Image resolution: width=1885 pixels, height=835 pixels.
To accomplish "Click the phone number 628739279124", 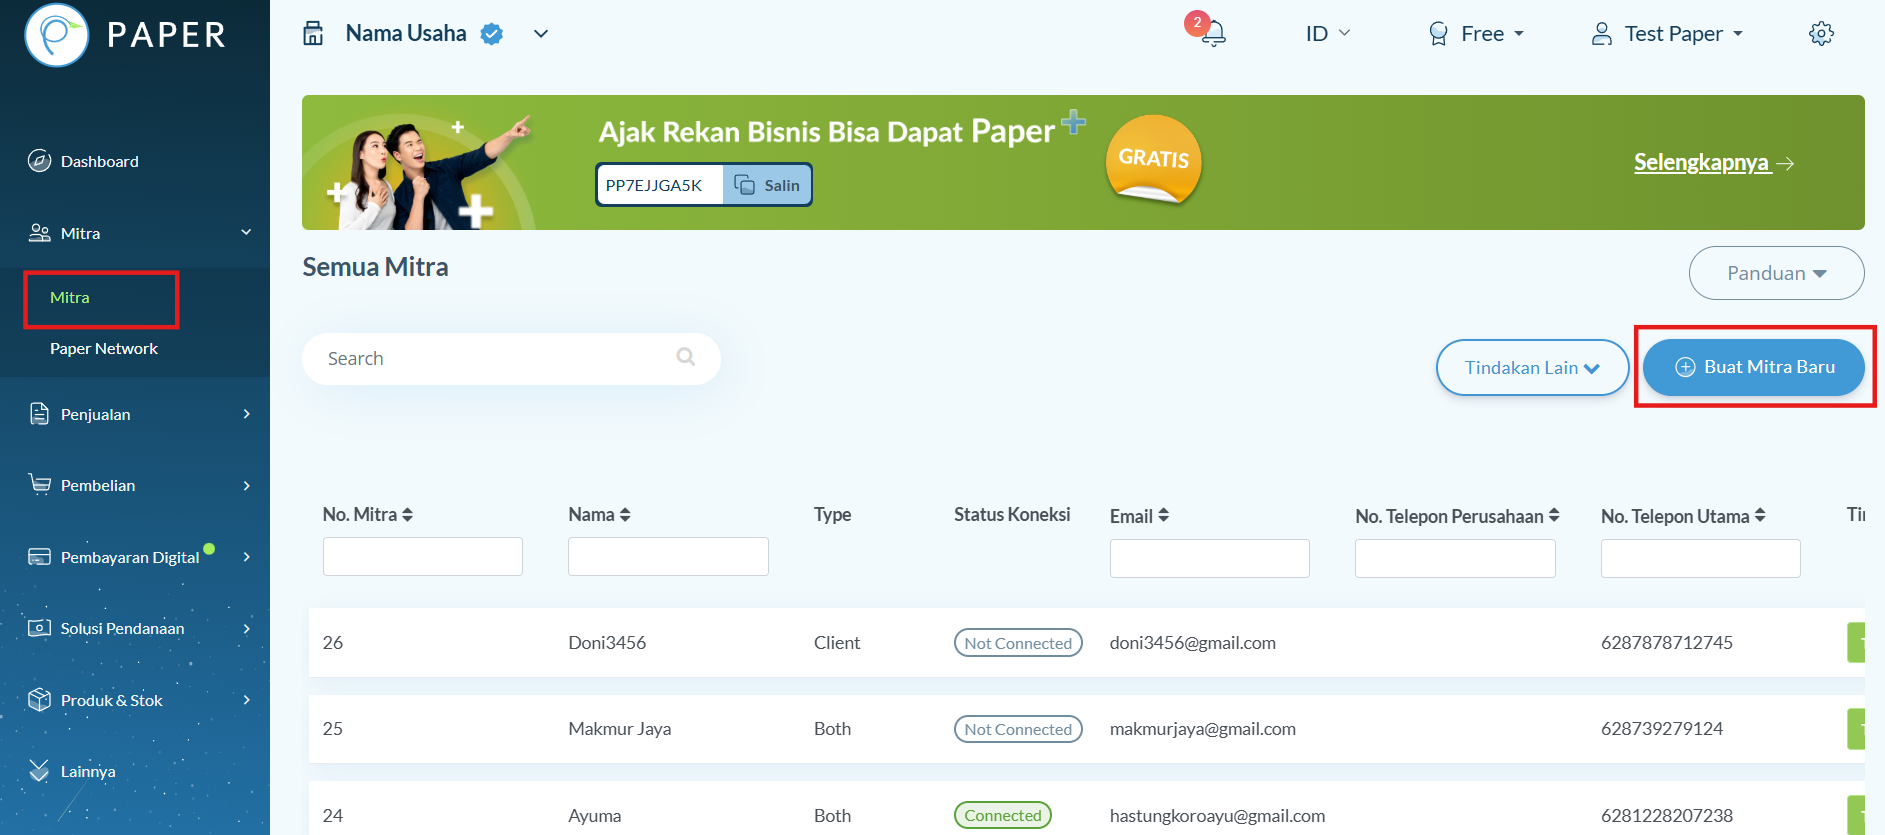I will 1662,729.
